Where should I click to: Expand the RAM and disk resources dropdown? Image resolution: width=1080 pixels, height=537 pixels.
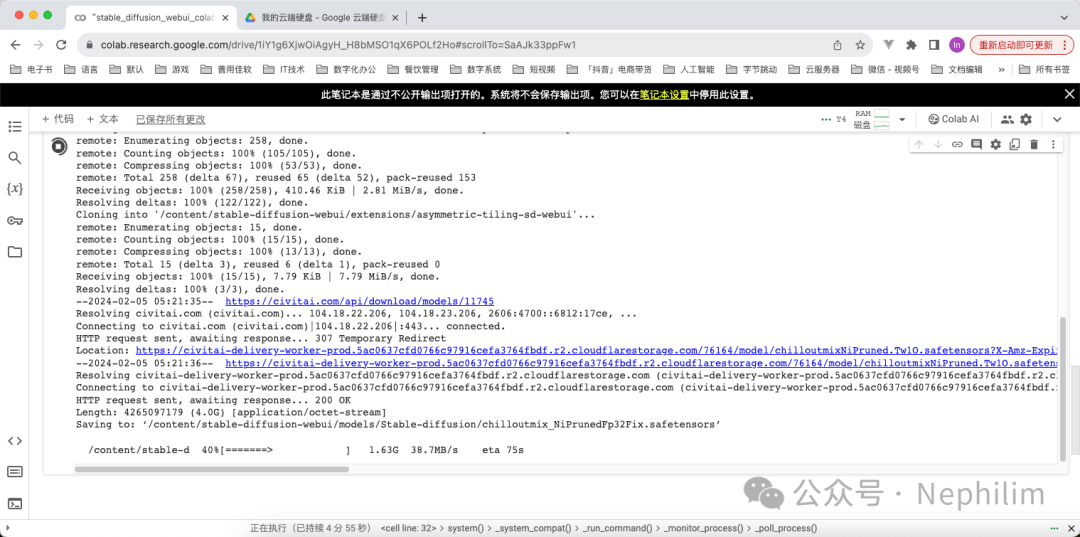[902, 120]
